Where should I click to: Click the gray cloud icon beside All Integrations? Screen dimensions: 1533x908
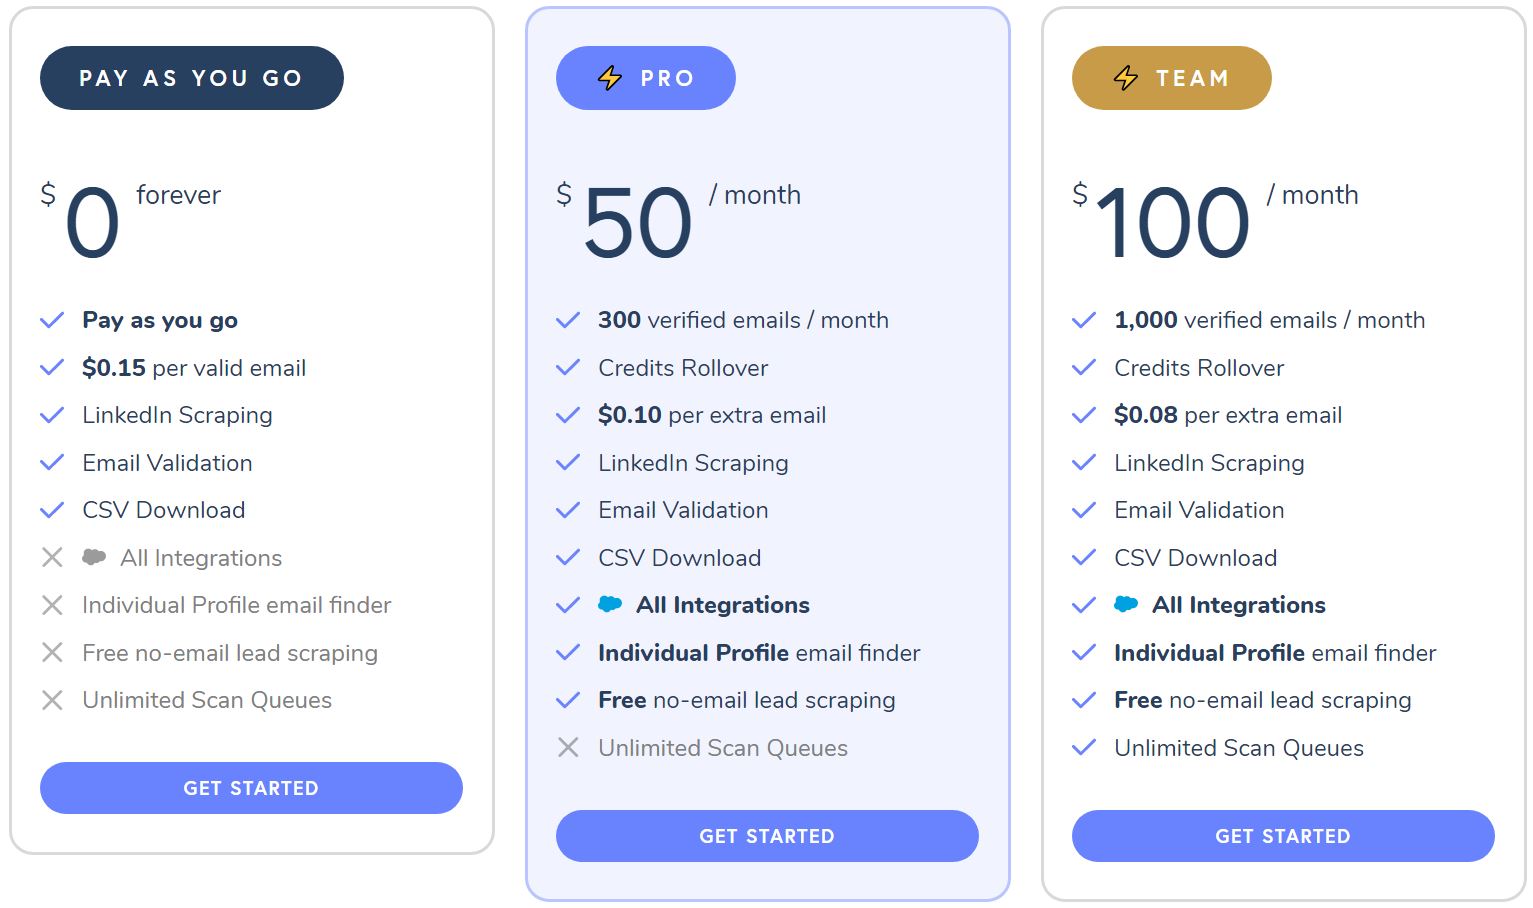click(94, 557)
